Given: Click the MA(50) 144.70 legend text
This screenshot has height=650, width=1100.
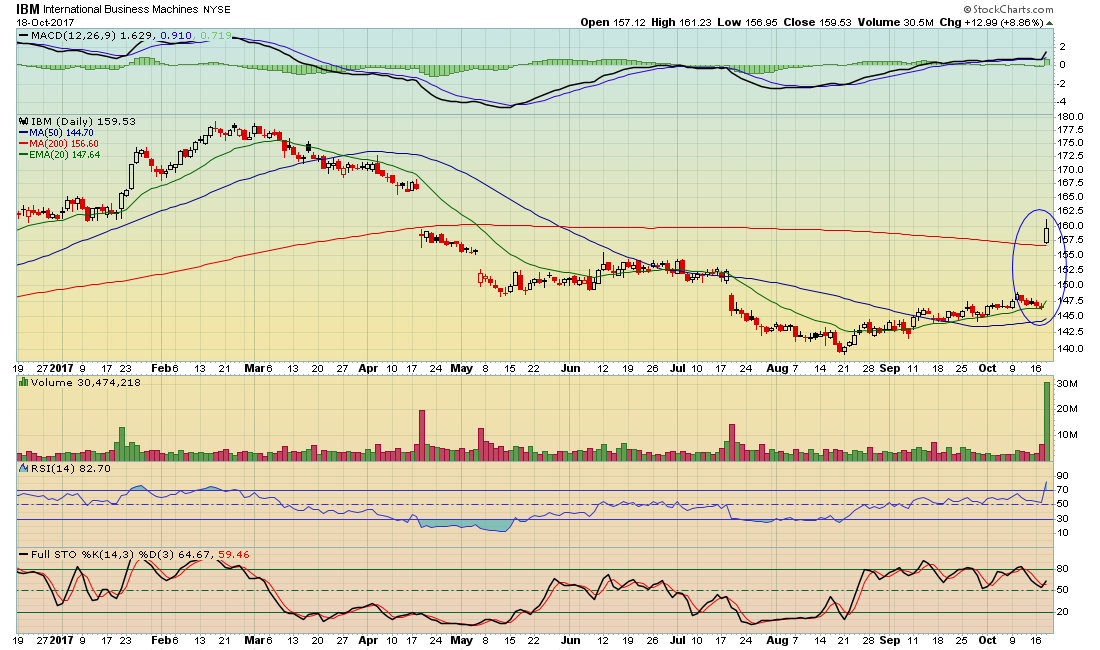Looking at the screenshot, I should pos(61,133).
